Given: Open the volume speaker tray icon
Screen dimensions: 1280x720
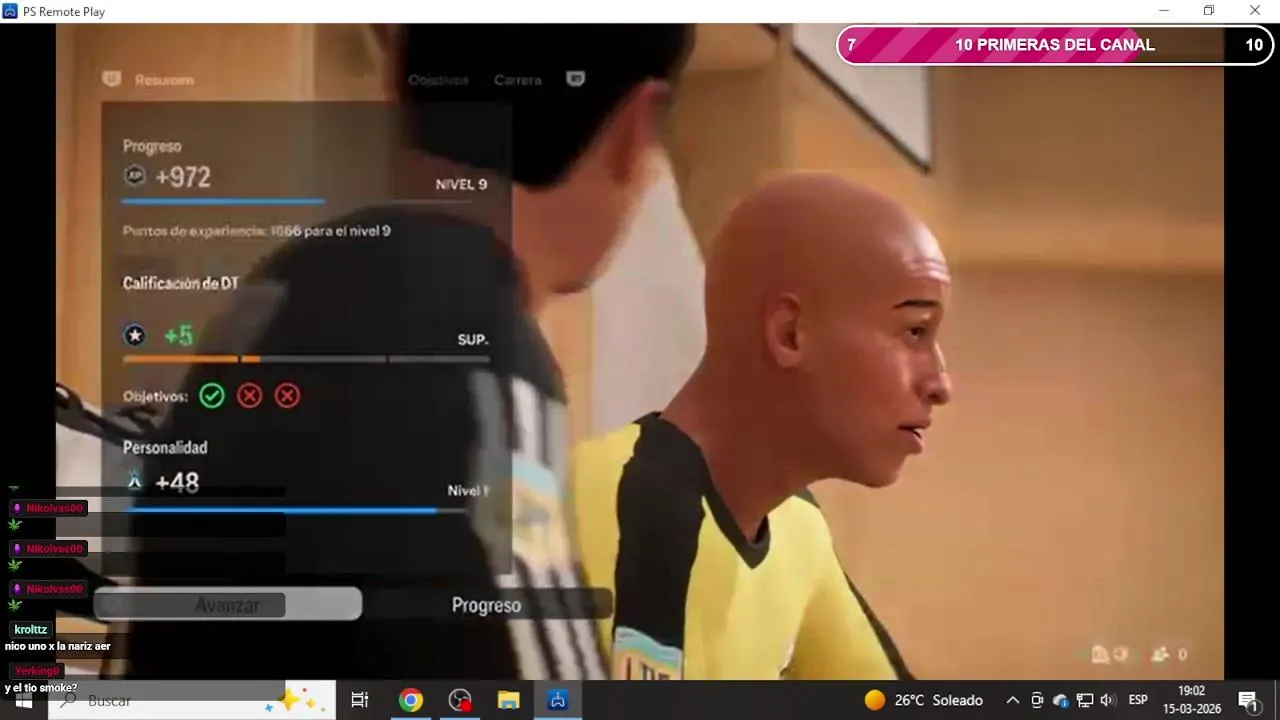Looking at the screenshot, I should [x=1108, y=700].
